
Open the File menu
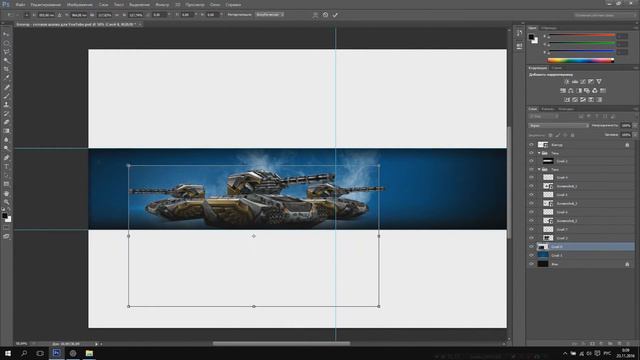point(20,4)
